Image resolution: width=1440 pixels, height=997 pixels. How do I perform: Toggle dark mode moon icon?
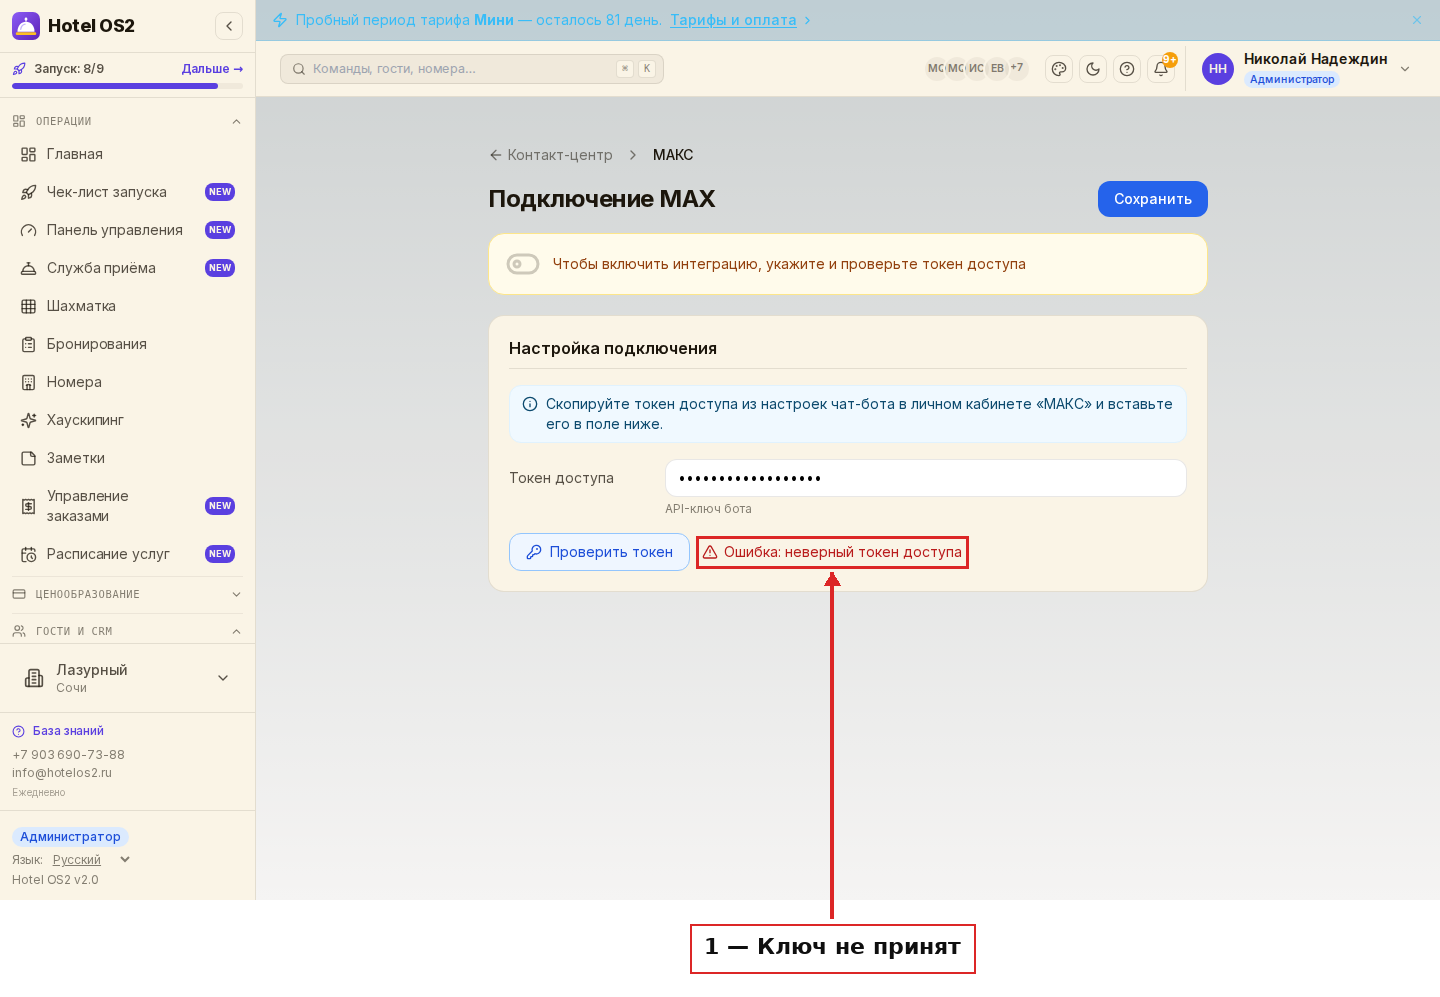(1093, 69)
